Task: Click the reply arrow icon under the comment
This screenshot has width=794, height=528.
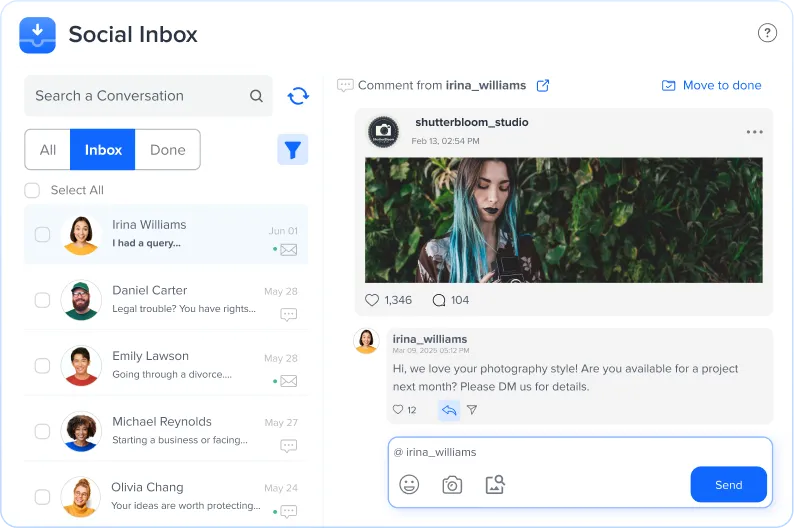Action: [449, 410]
